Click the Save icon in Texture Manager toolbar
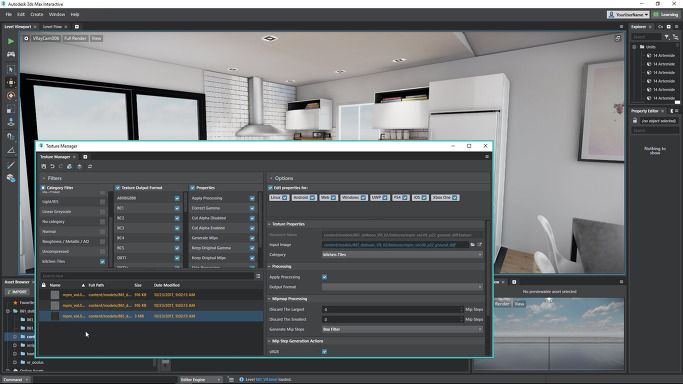This screenshot has width=683, height=384. [44, 166]
